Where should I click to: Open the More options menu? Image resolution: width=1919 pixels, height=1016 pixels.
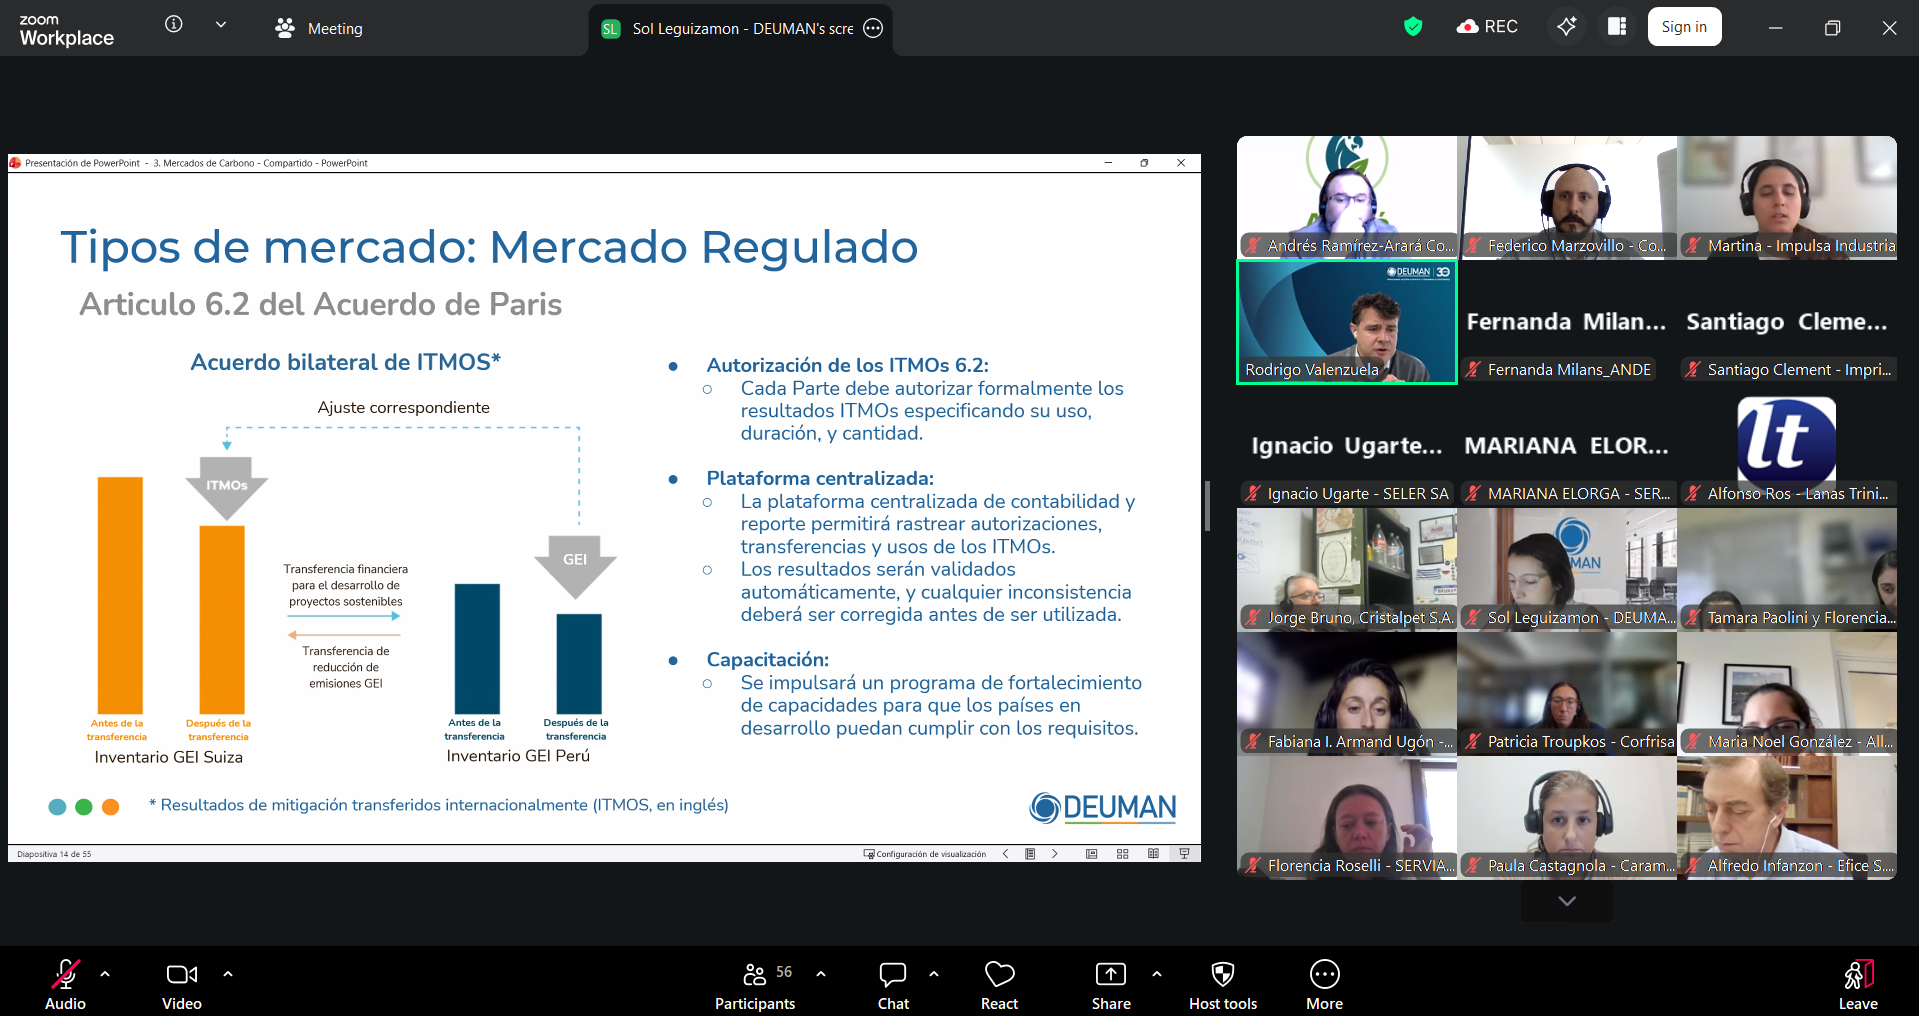(1324, 984)
